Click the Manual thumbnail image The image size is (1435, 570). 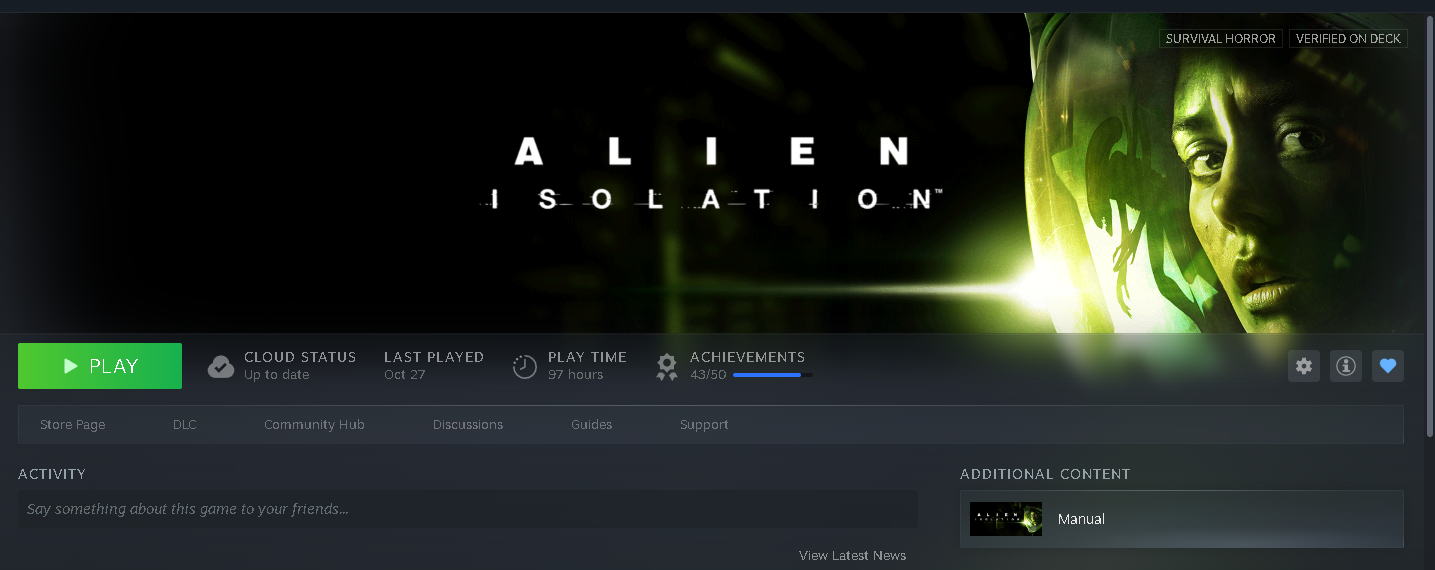(x=1006, y=519)
